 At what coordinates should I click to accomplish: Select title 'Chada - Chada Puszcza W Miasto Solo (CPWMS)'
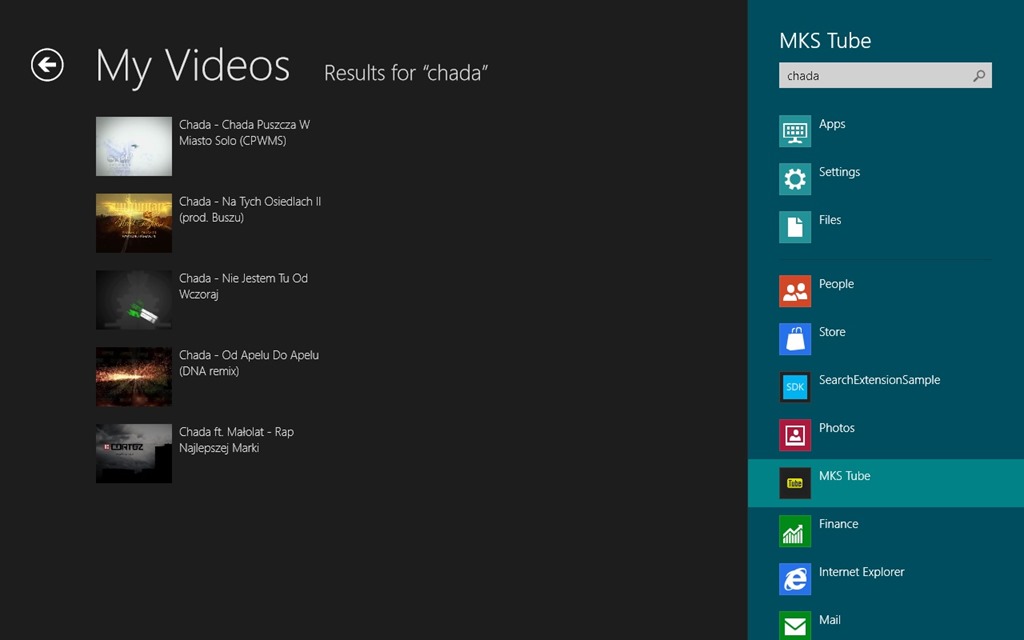pos(244,133)
